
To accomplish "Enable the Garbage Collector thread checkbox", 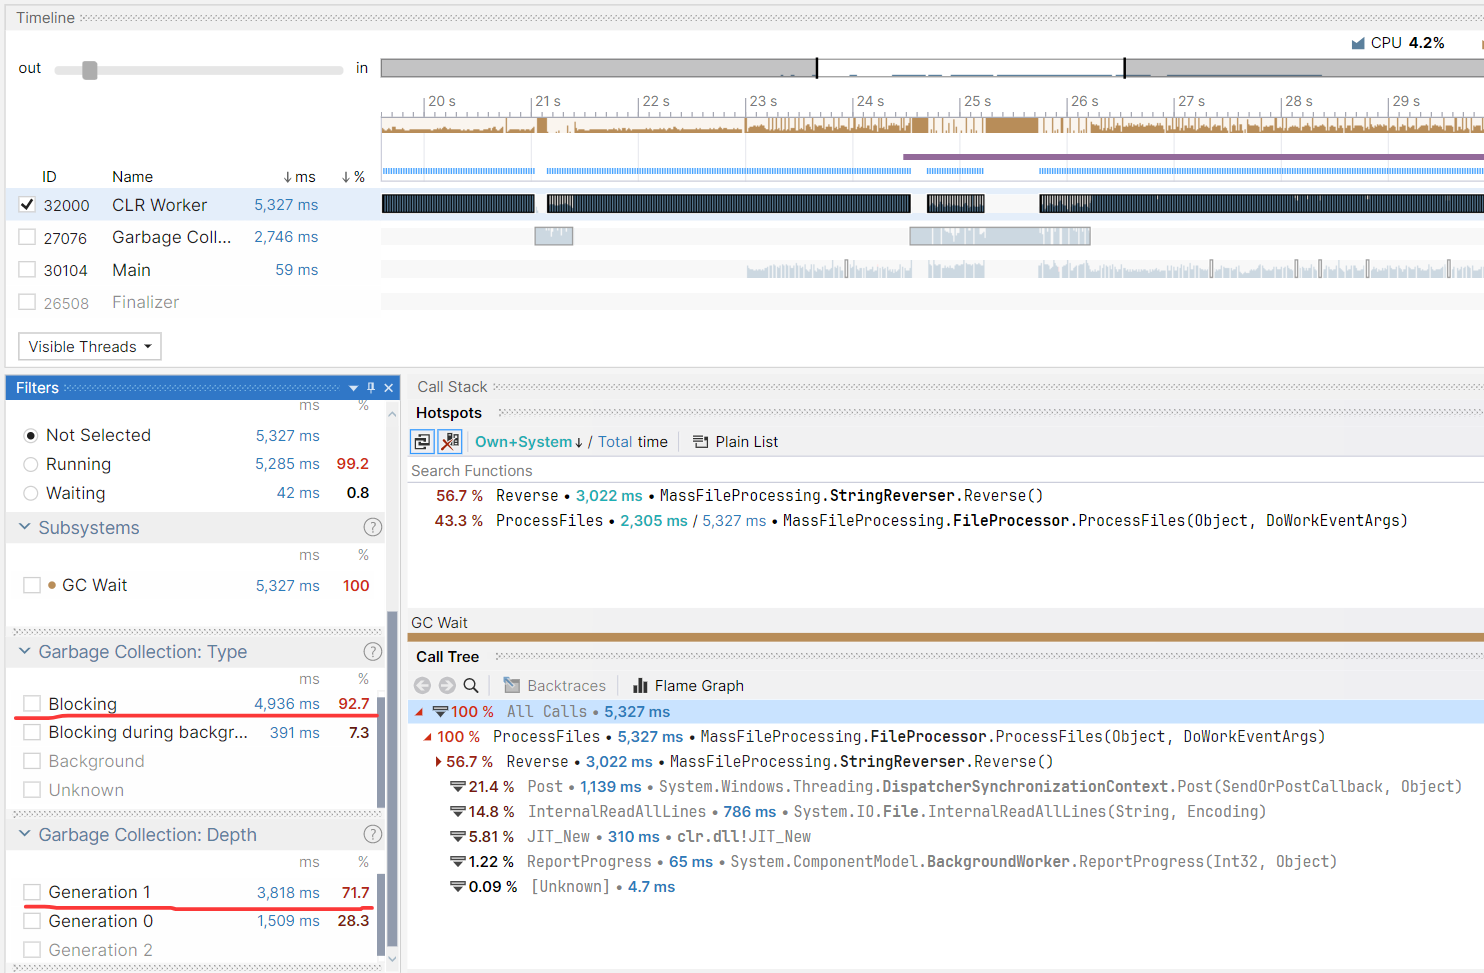I will (27, 237).
